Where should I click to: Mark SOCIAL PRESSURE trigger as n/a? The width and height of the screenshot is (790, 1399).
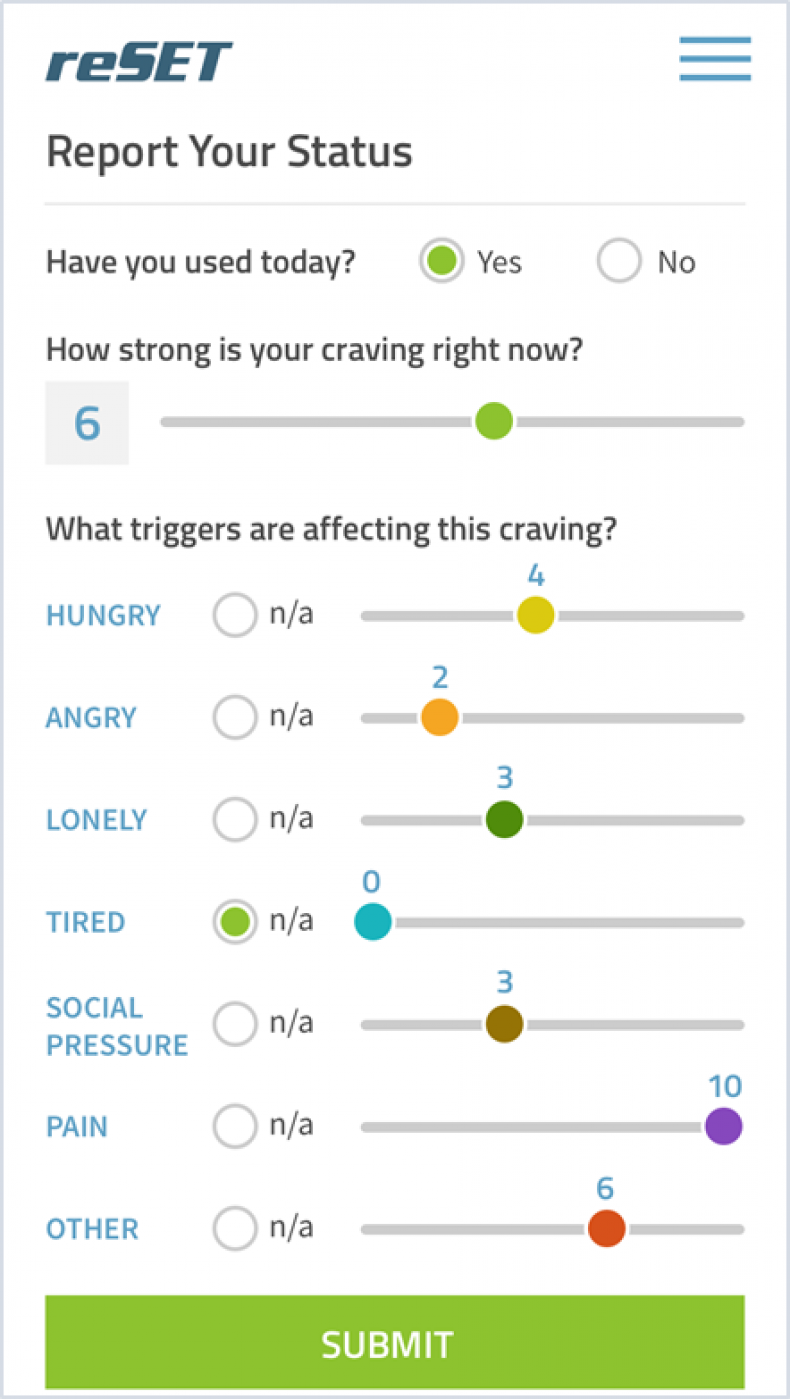pos(235,1023)
